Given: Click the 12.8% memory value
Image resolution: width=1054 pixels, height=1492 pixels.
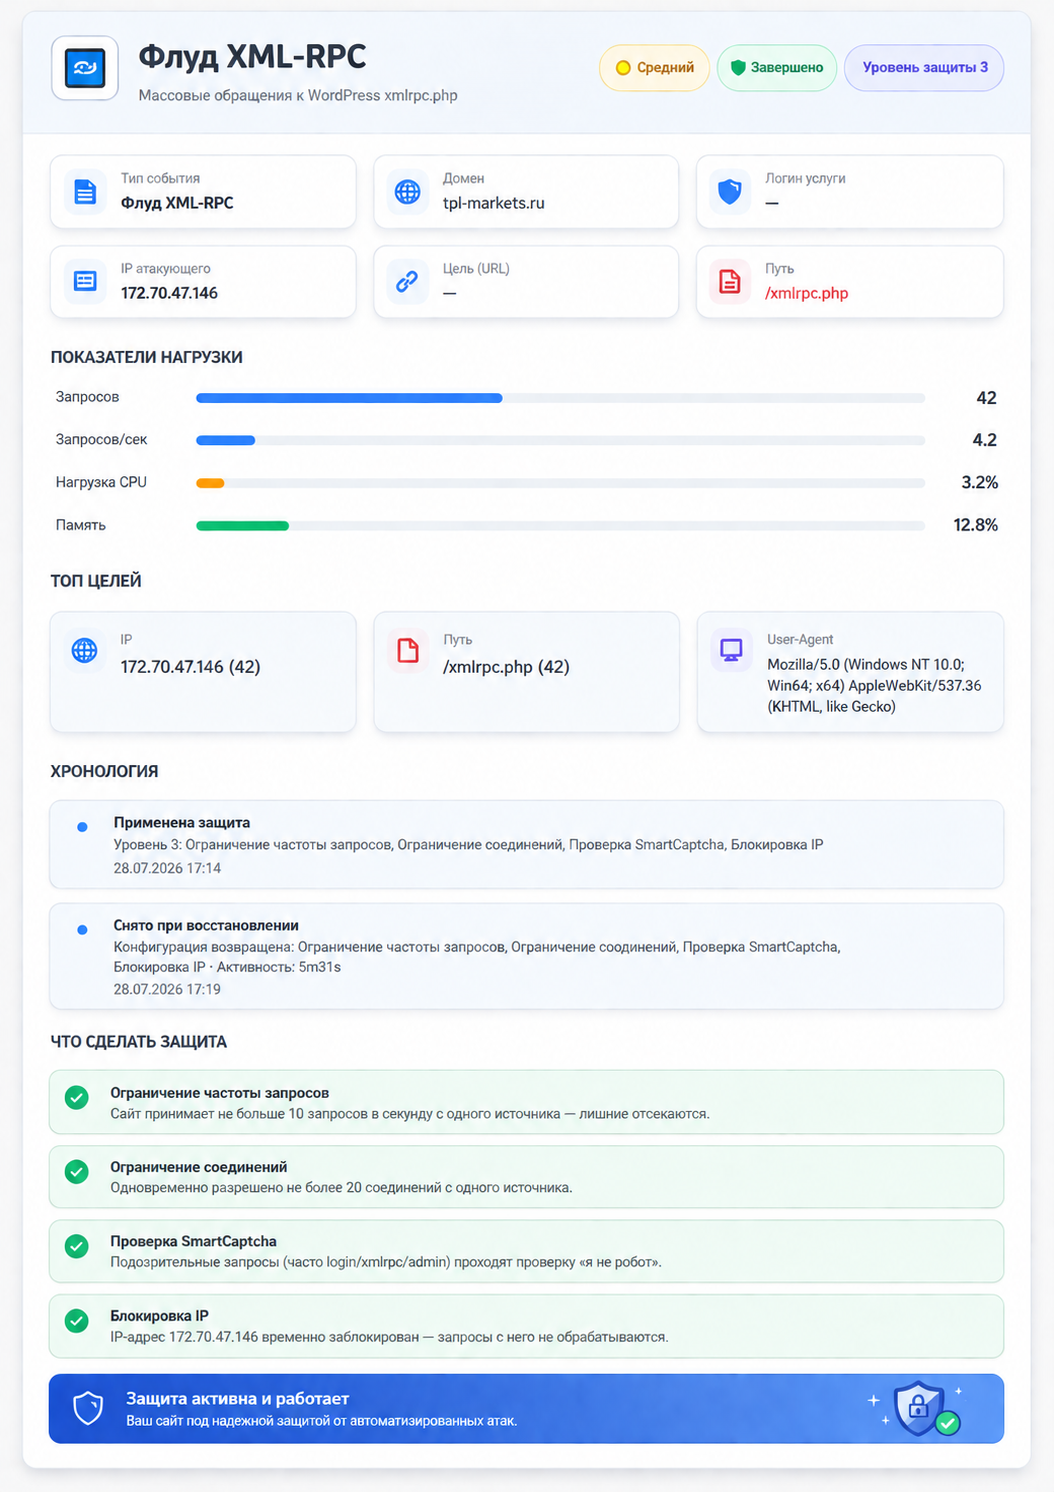Looking at the screenshot, I should (x=976, y=526).
